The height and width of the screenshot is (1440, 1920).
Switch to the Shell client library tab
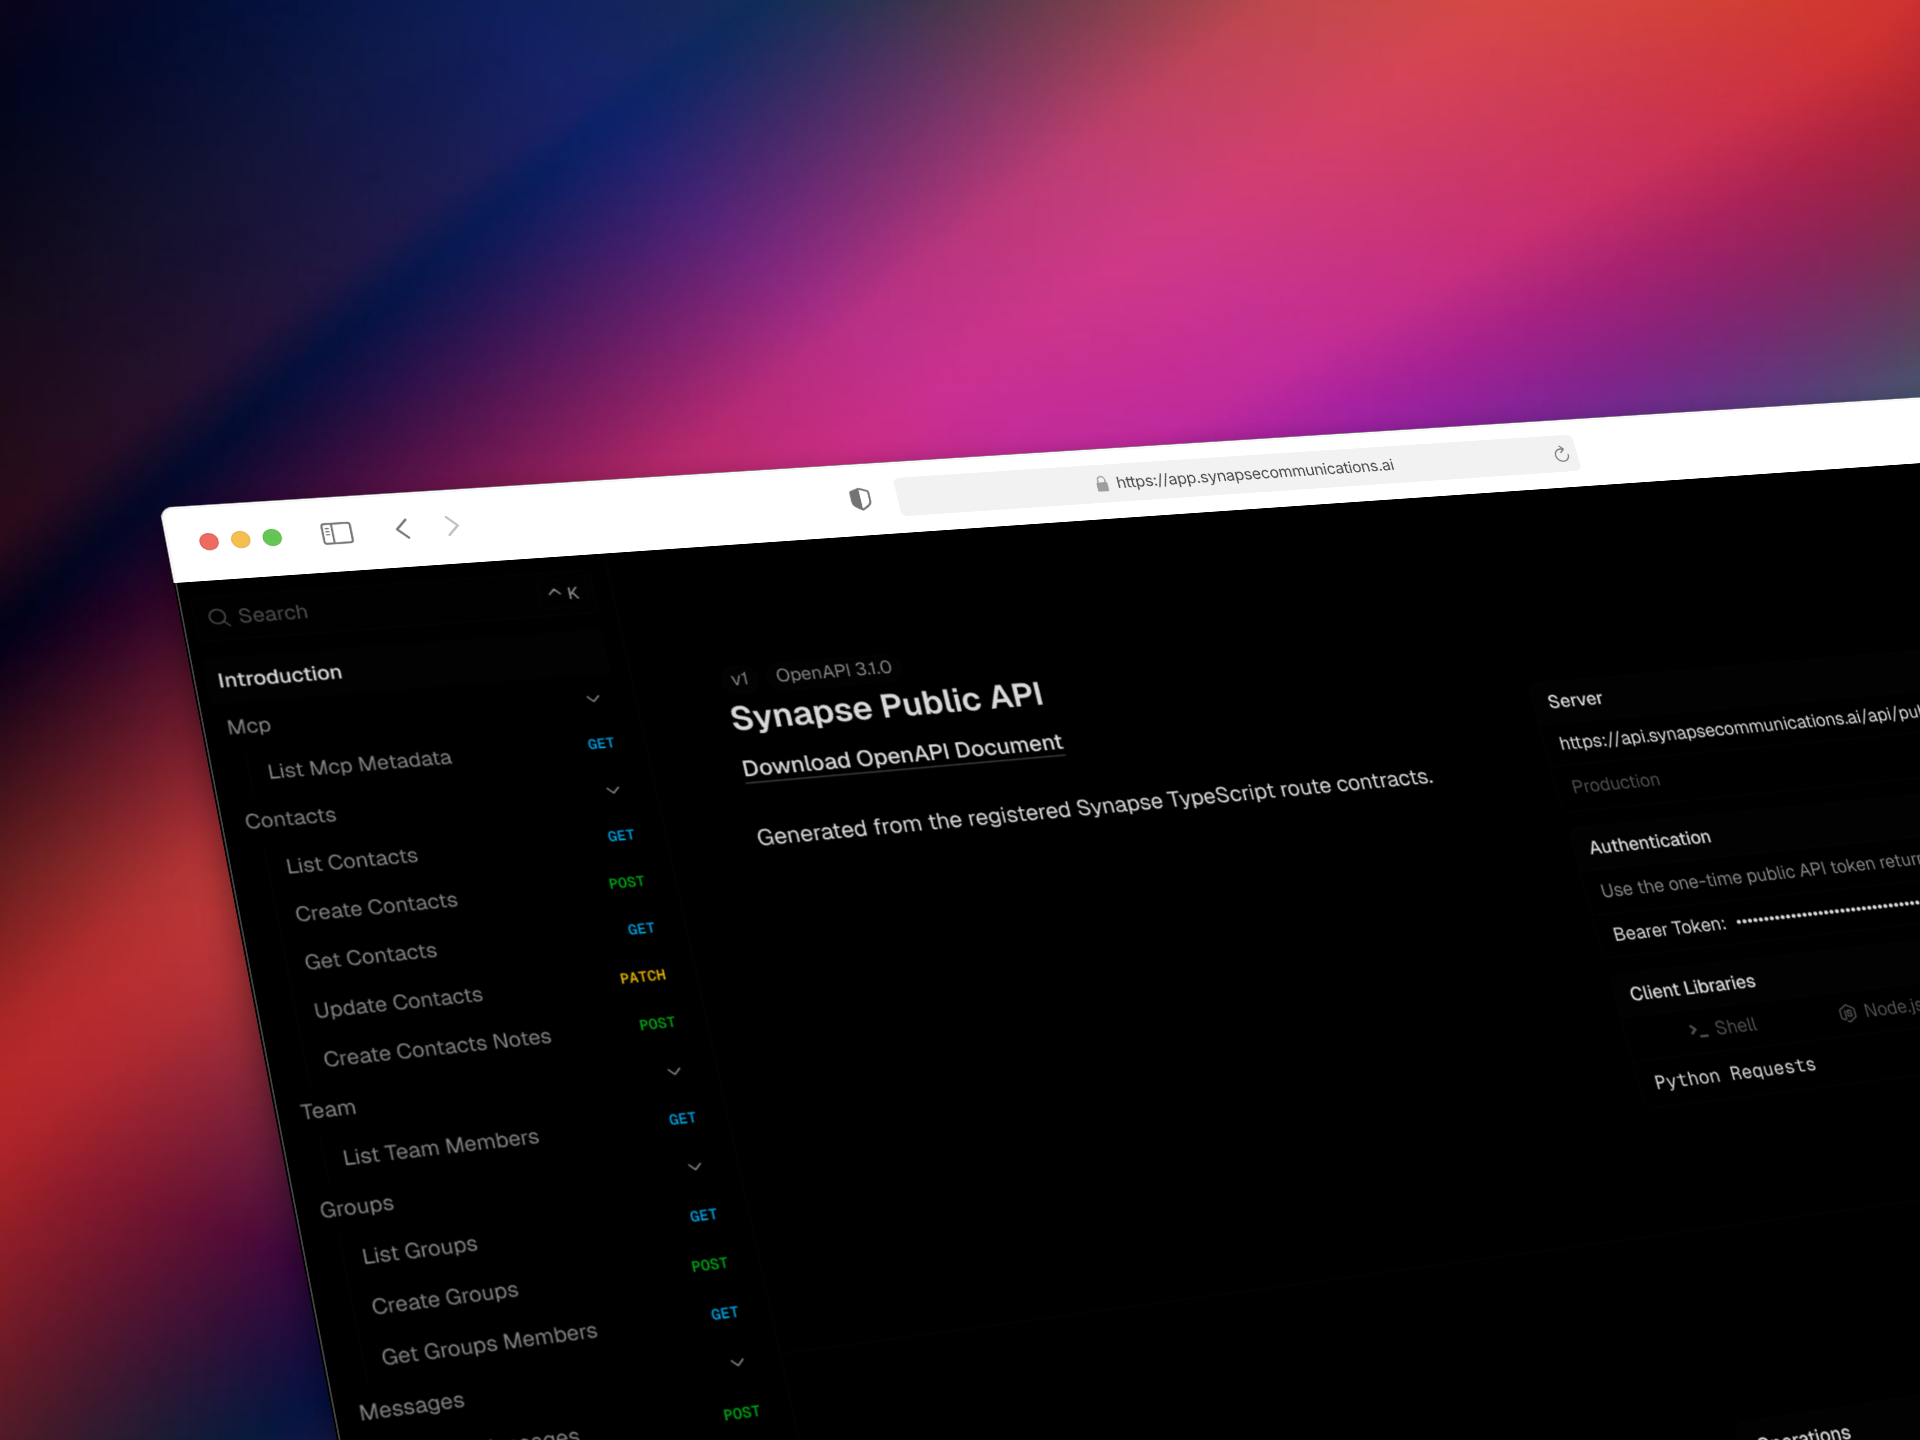pyautogui.click(x=1722, y=1027)
